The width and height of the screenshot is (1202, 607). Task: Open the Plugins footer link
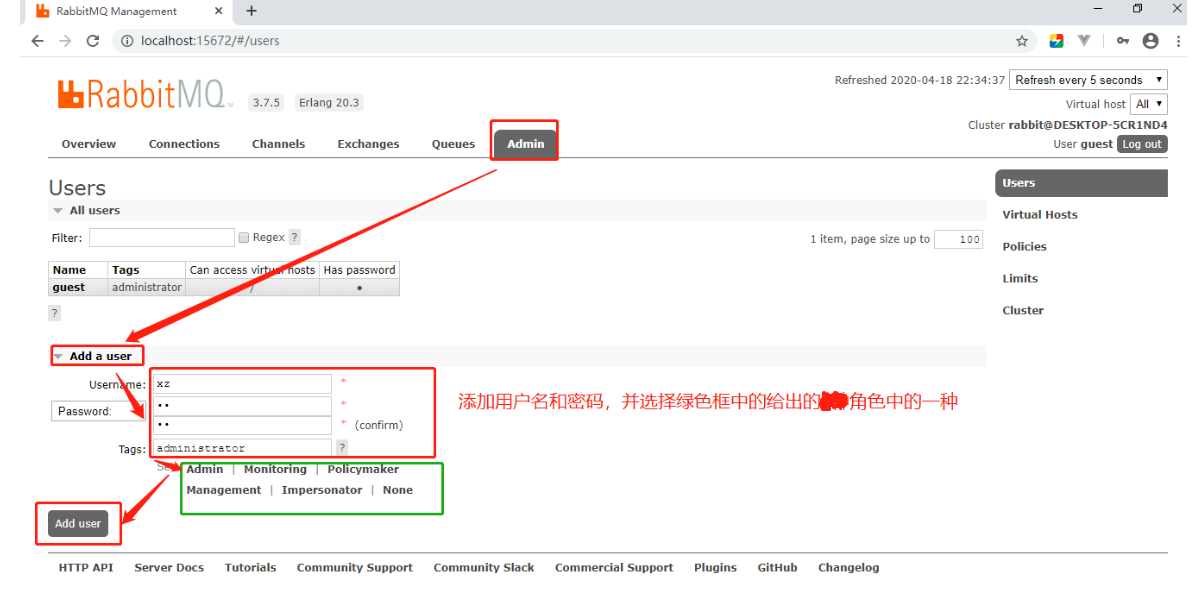pos(715,567)
